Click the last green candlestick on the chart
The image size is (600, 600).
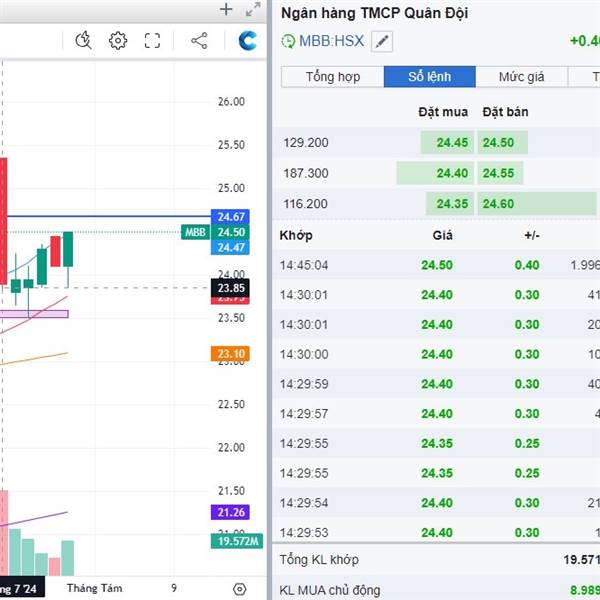click(68, 249)
